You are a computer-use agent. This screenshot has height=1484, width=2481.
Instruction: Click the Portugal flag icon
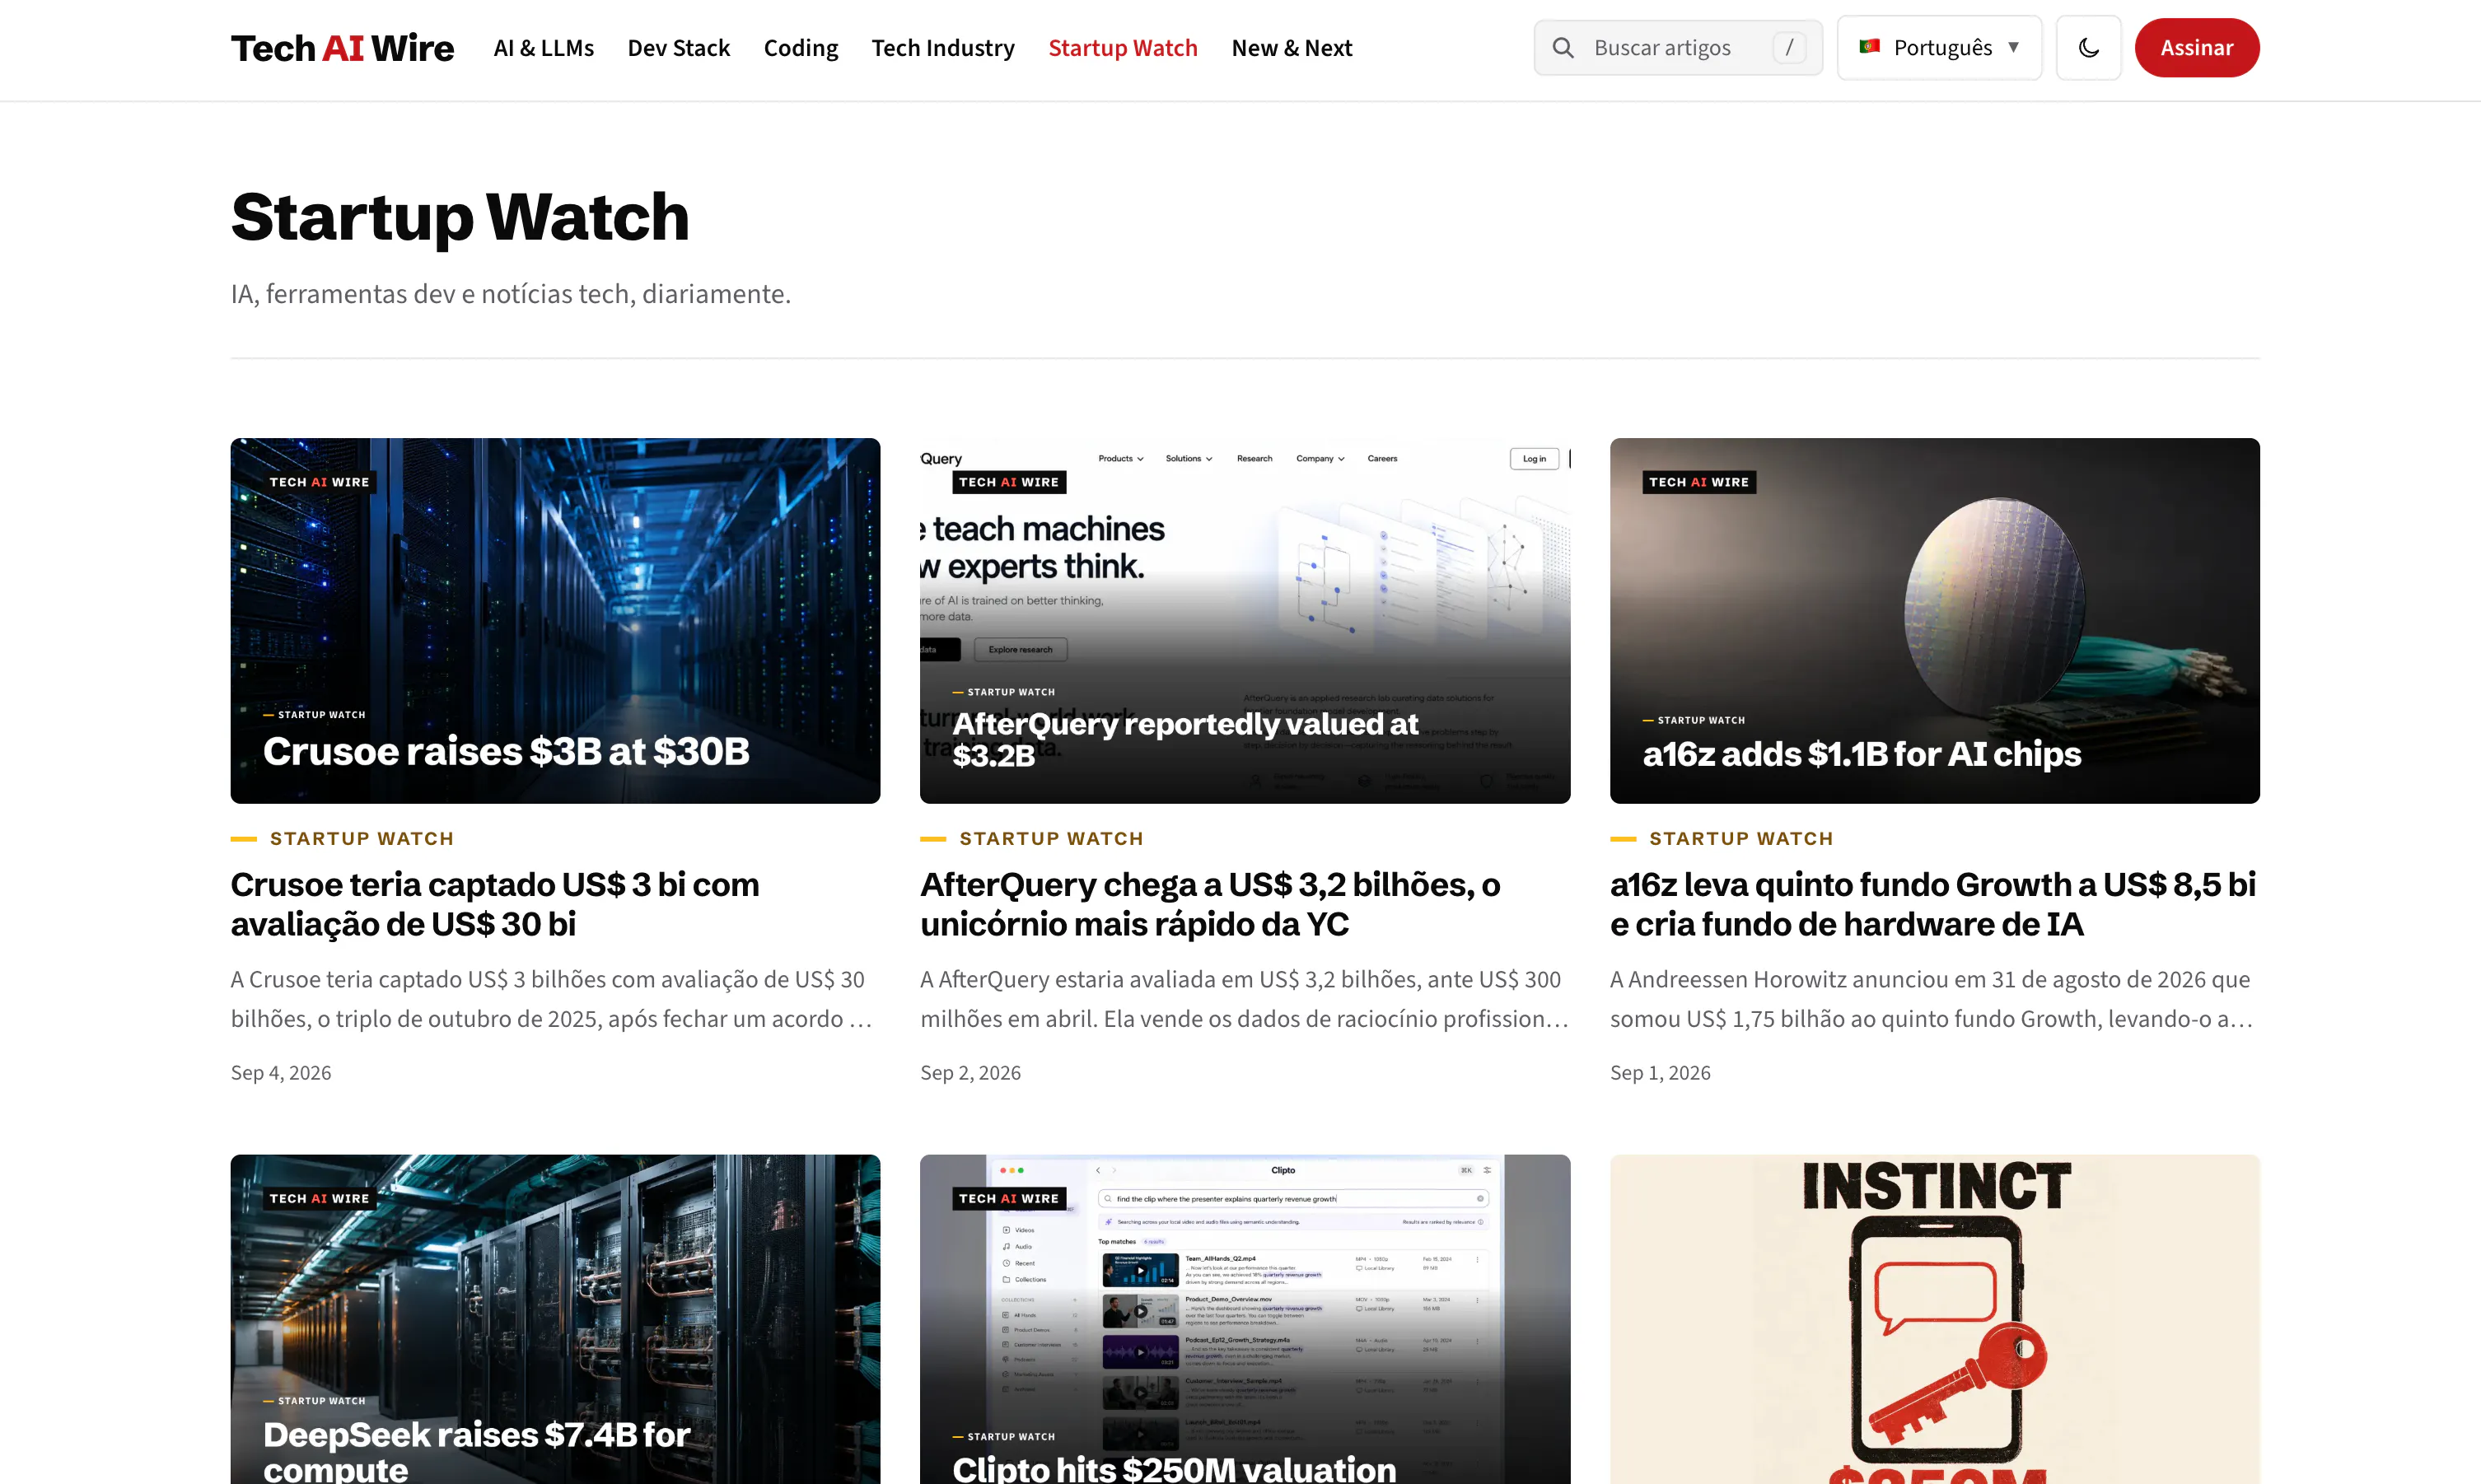pos(1869,47)
